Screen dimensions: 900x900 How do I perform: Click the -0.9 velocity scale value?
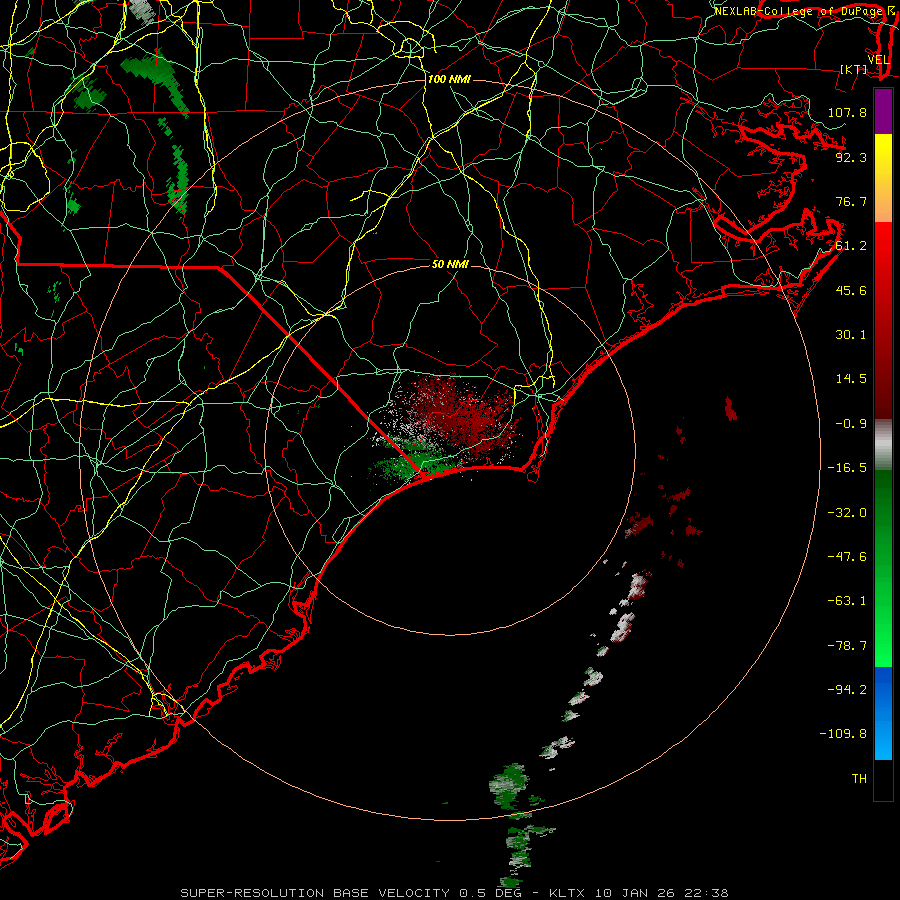851,424
